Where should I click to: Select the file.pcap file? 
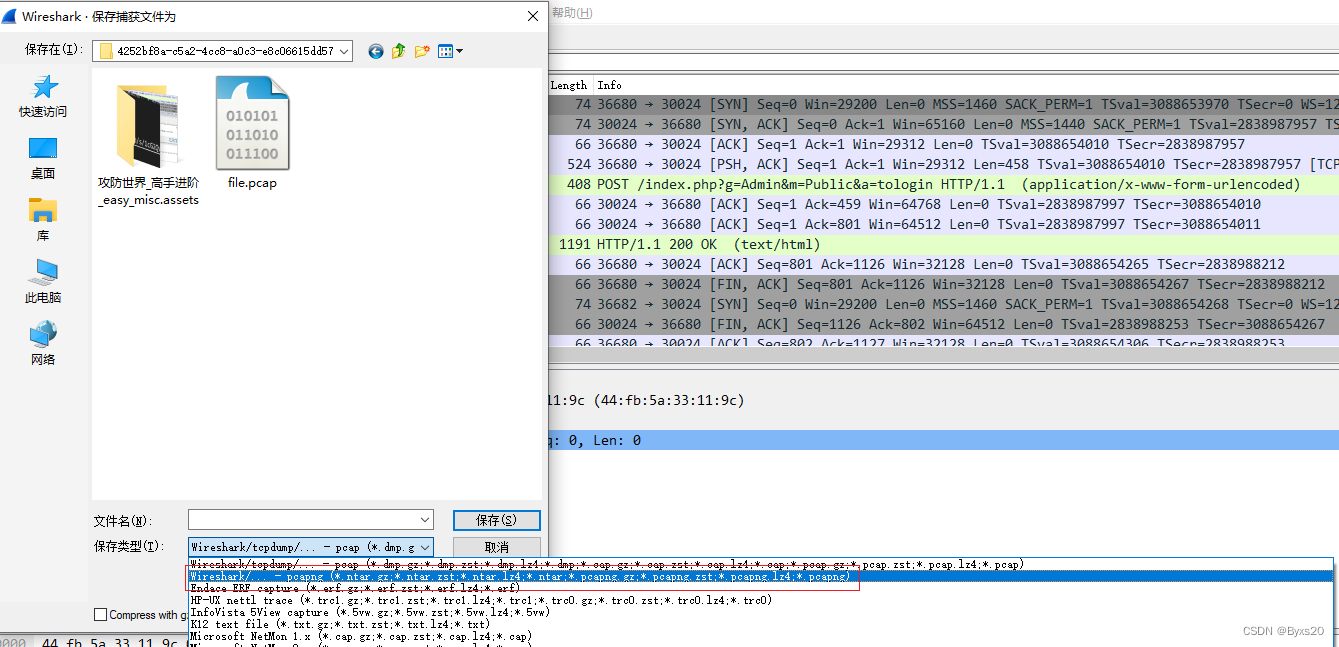252,133
